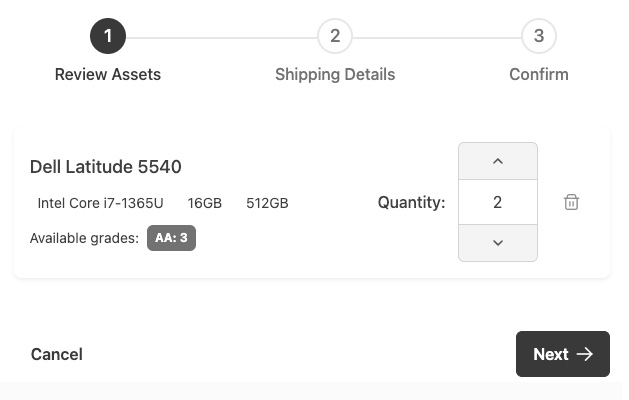Click the 512GB storage spec

click(267, 203)
